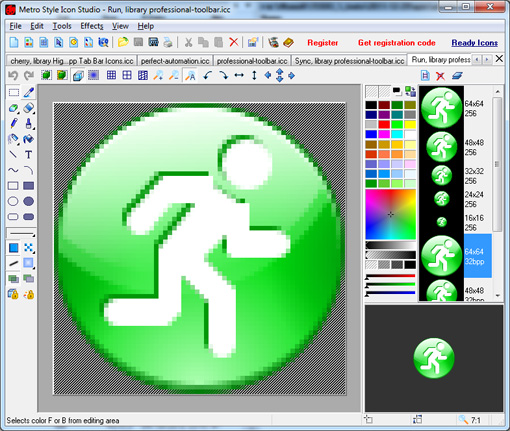Click the rotate left arrow icon
The height and width of the screenshot is (431, 510).
208,76
